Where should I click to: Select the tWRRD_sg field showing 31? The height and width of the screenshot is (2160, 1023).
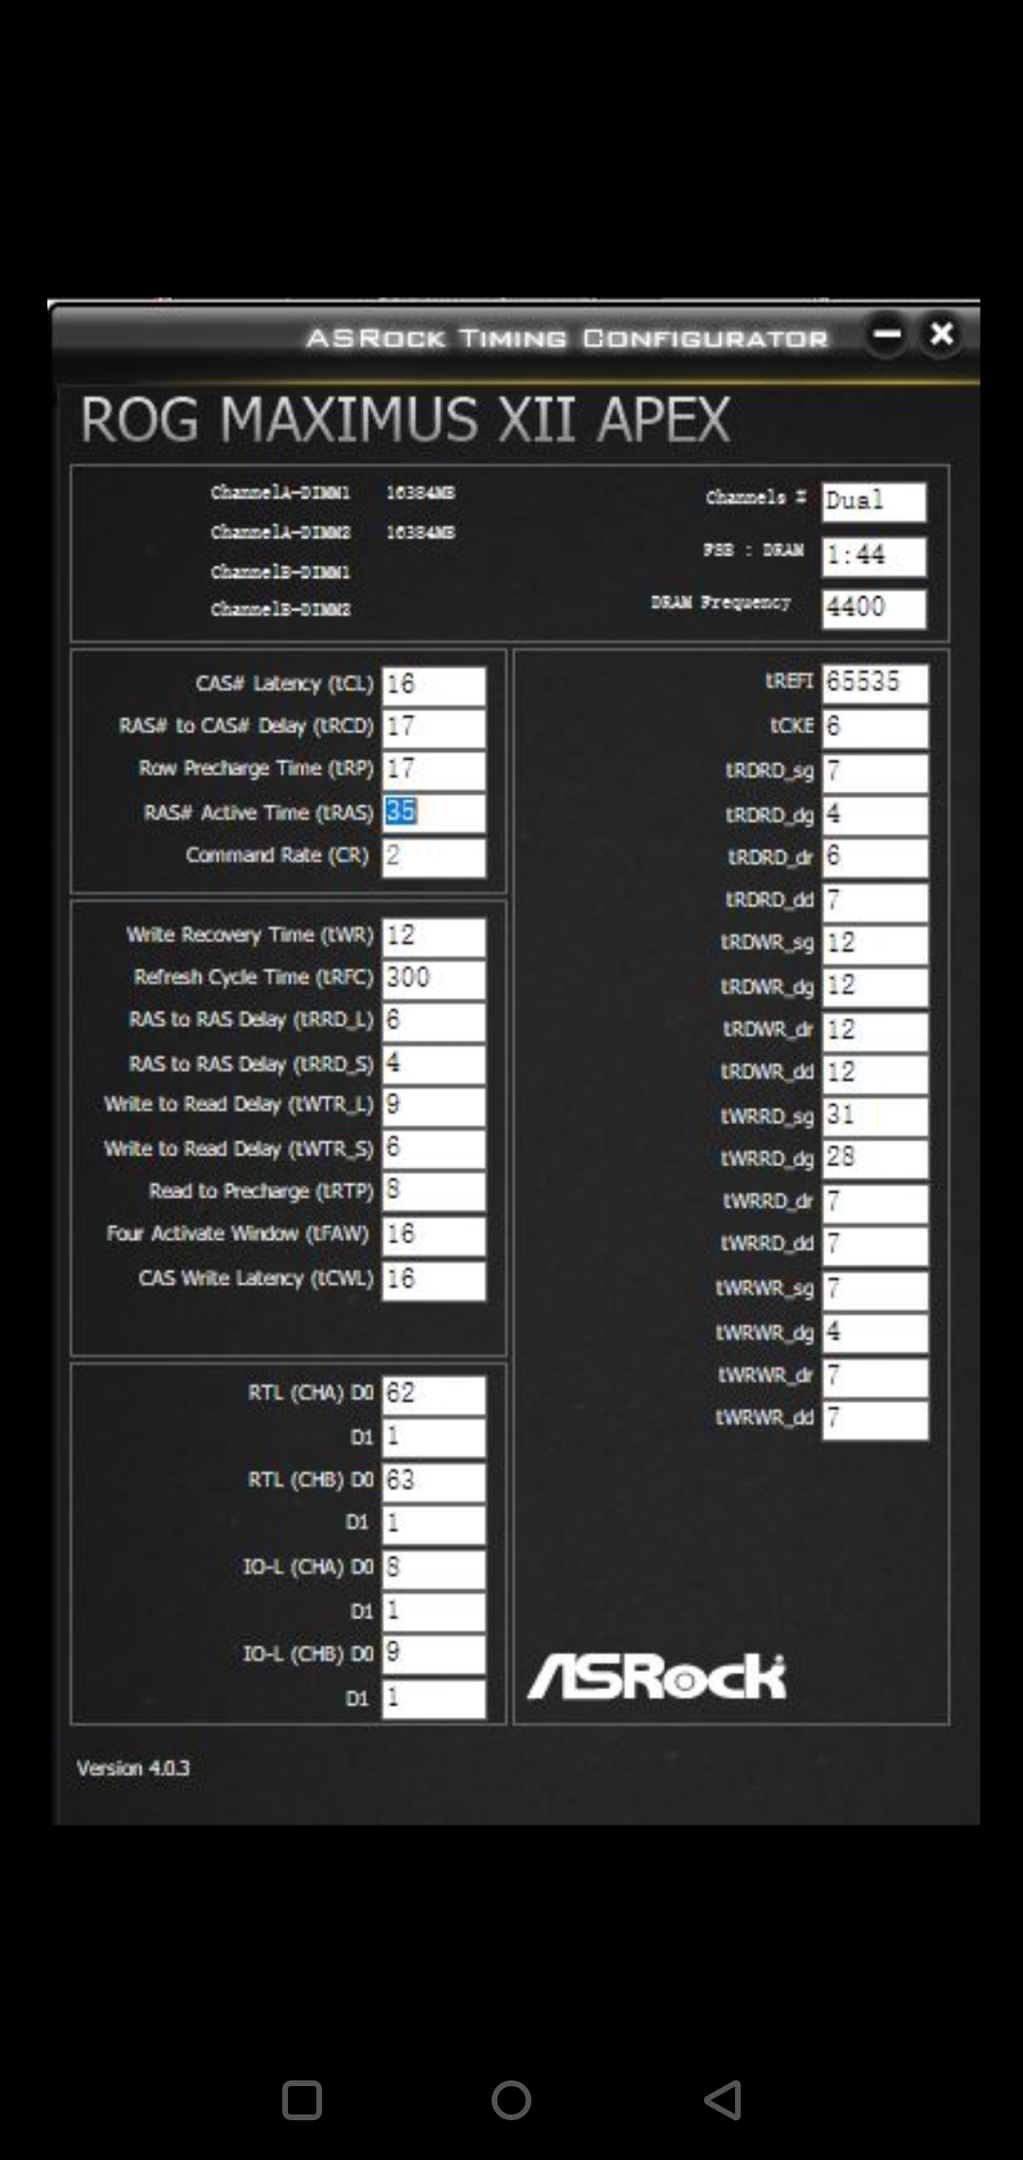pos(875,1116)
